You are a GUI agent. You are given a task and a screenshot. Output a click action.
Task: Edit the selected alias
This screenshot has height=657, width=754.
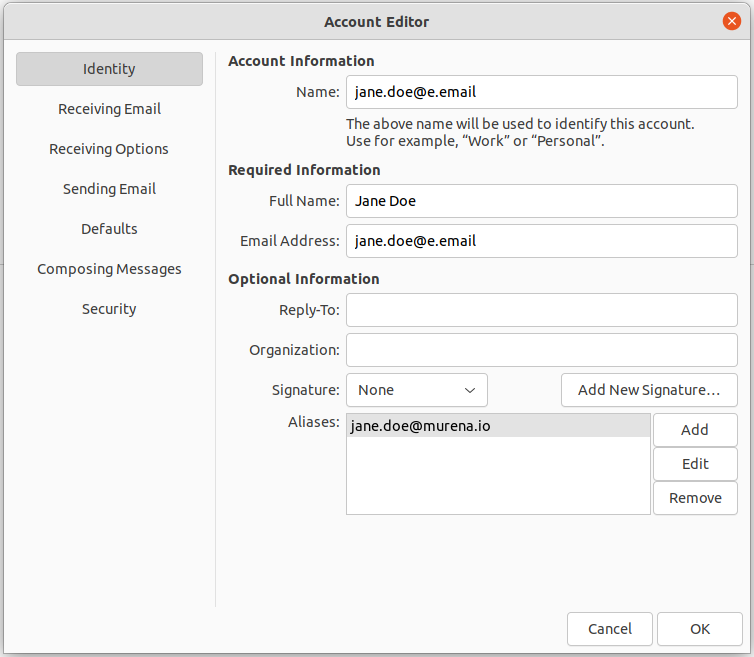[x=694, y=464]
